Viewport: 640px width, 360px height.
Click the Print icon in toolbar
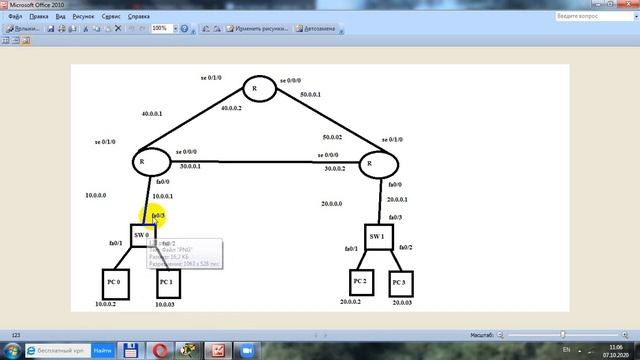pos(62,29)
